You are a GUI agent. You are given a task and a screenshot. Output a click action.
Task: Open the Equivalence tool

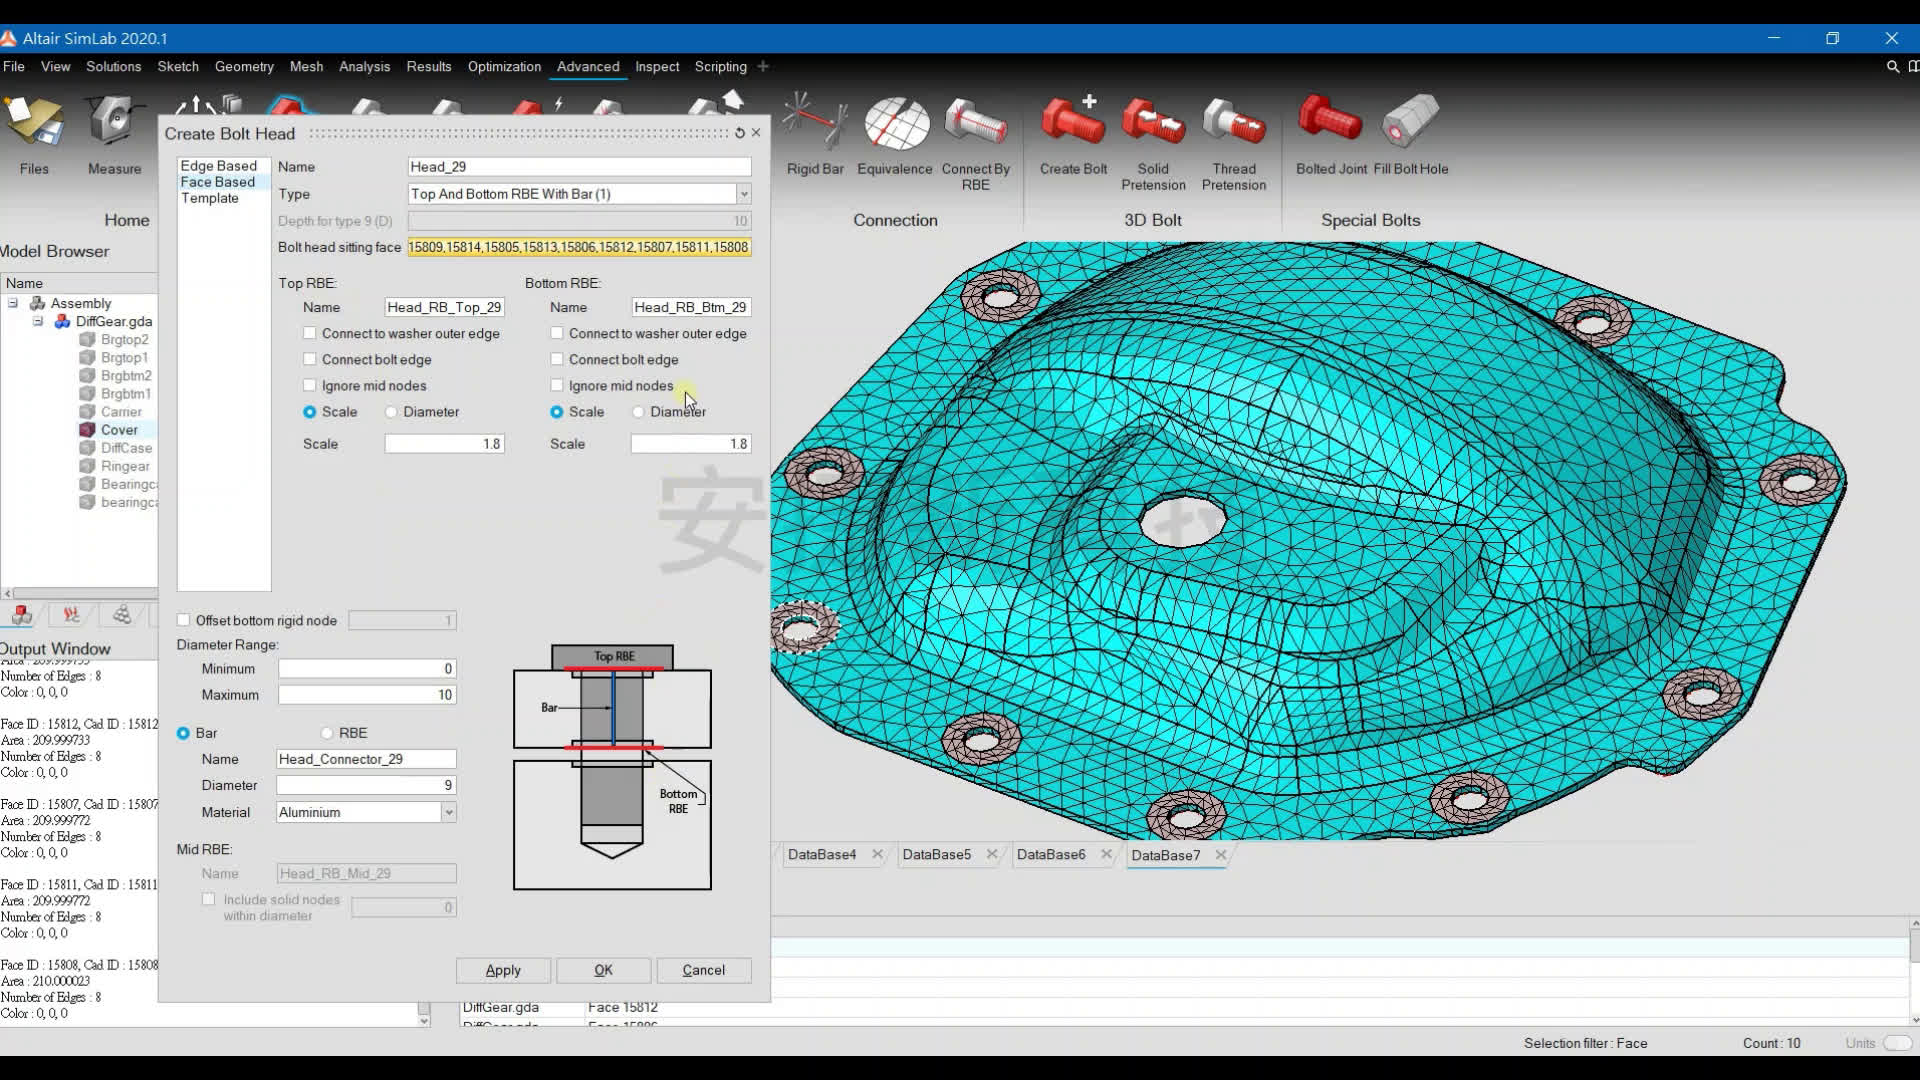[895, 124]
